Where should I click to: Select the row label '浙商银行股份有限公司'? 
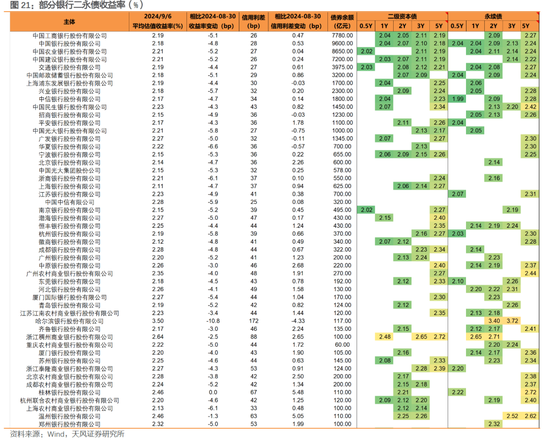(x=69, y=179)
